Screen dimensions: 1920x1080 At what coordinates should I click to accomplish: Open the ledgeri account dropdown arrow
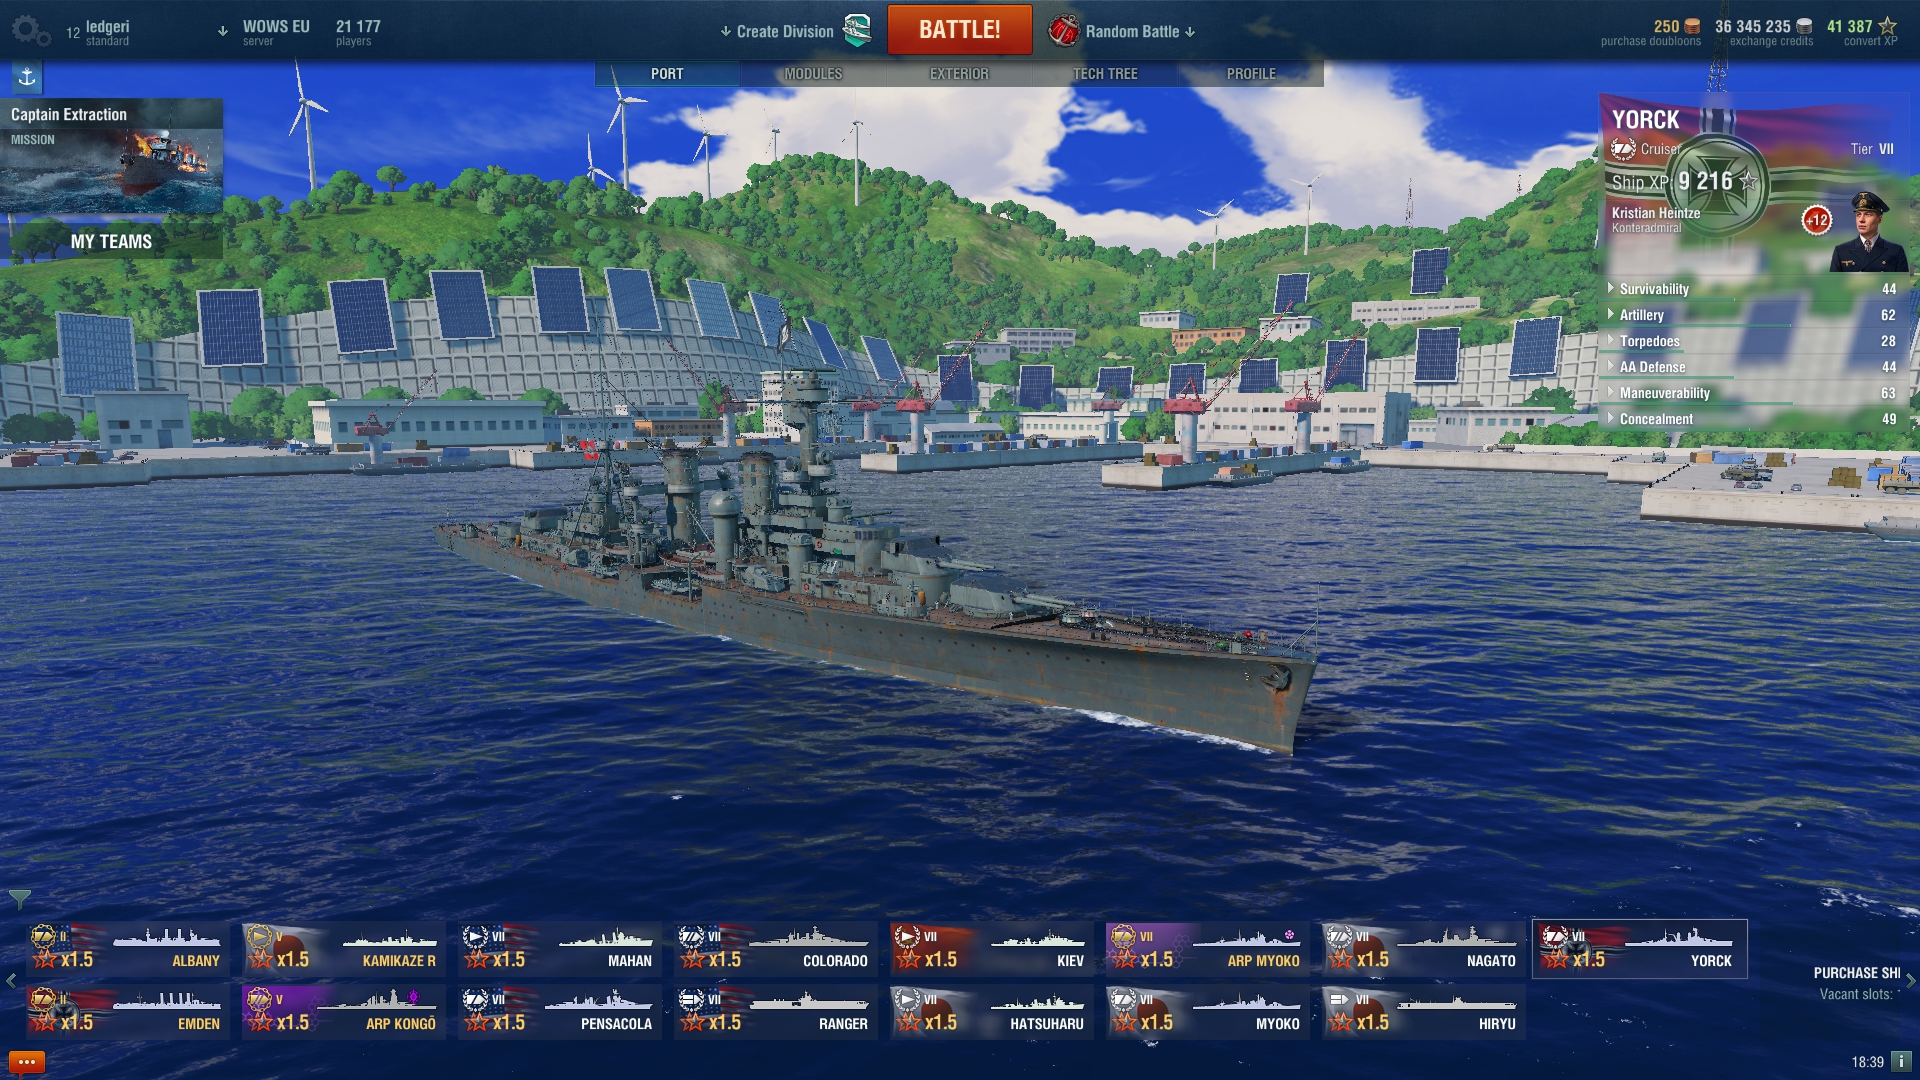click(x=222, y=32)
